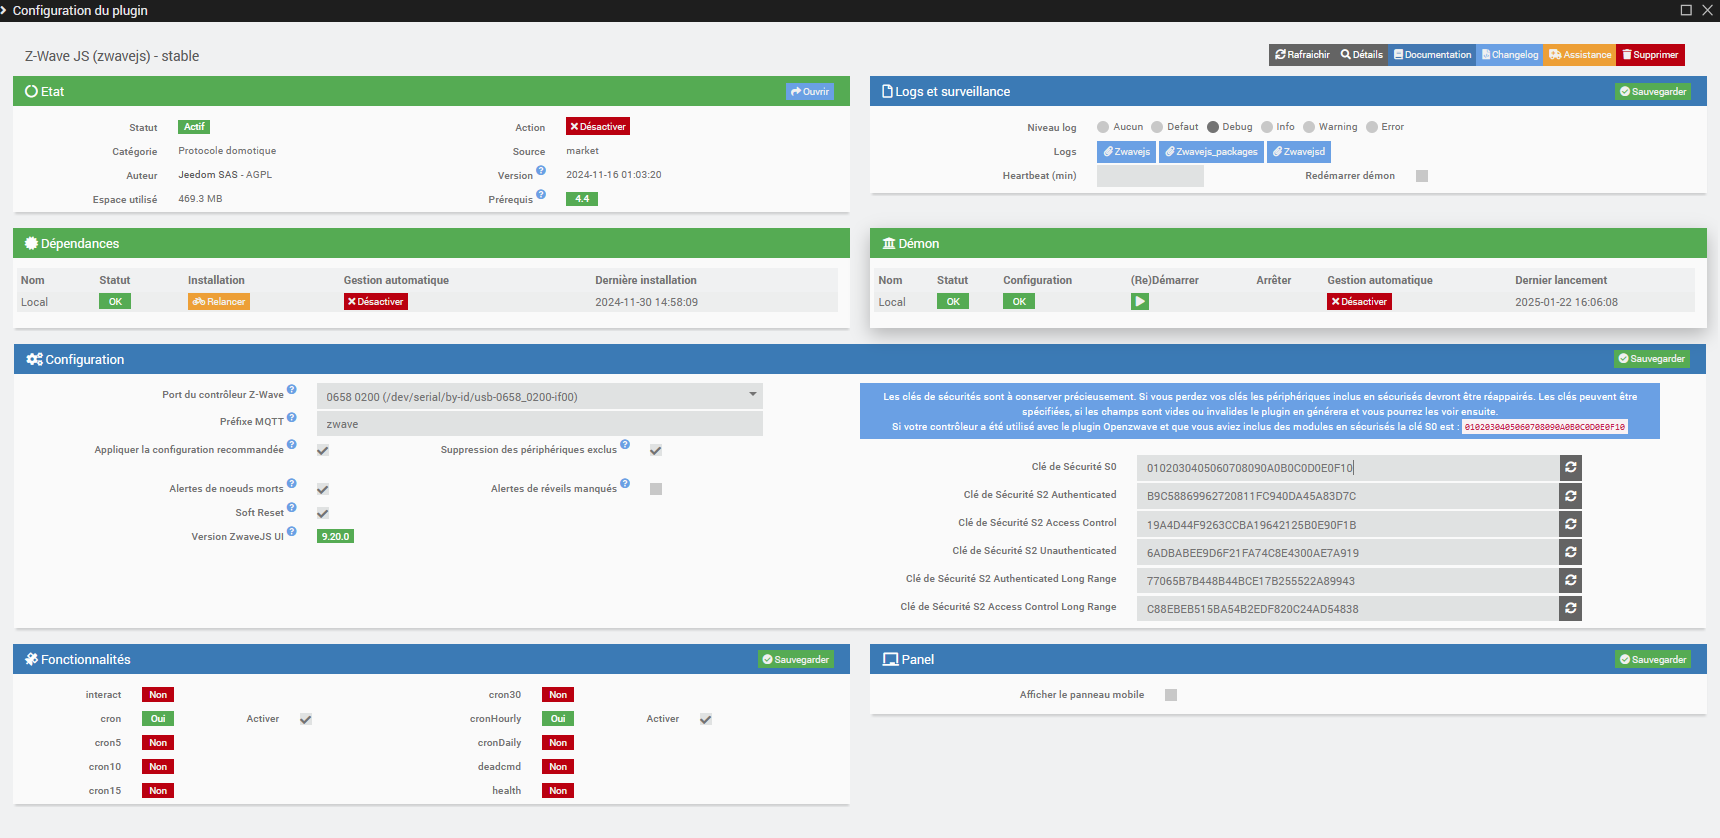This screenshot has height=838, width=1720.
Task: Click the help icon beside Soft Reset
Action: 292,508
